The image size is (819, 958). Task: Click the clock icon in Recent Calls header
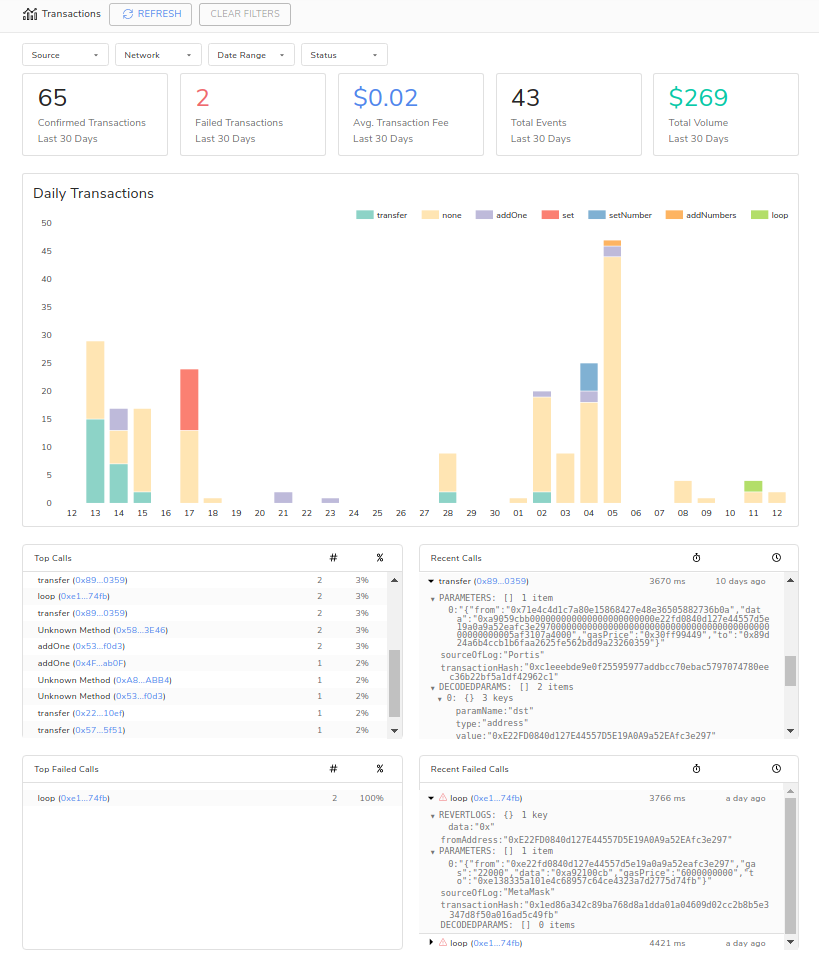pos(776,558)
